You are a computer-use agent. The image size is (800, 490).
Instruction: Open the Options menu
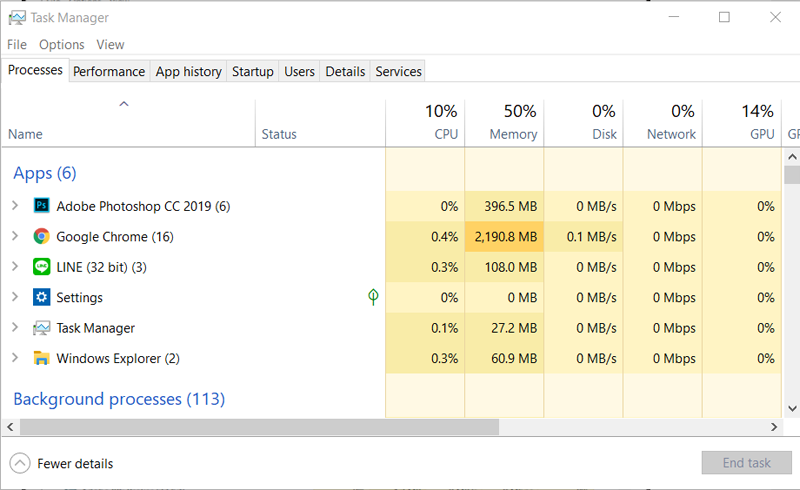(62, 44)
